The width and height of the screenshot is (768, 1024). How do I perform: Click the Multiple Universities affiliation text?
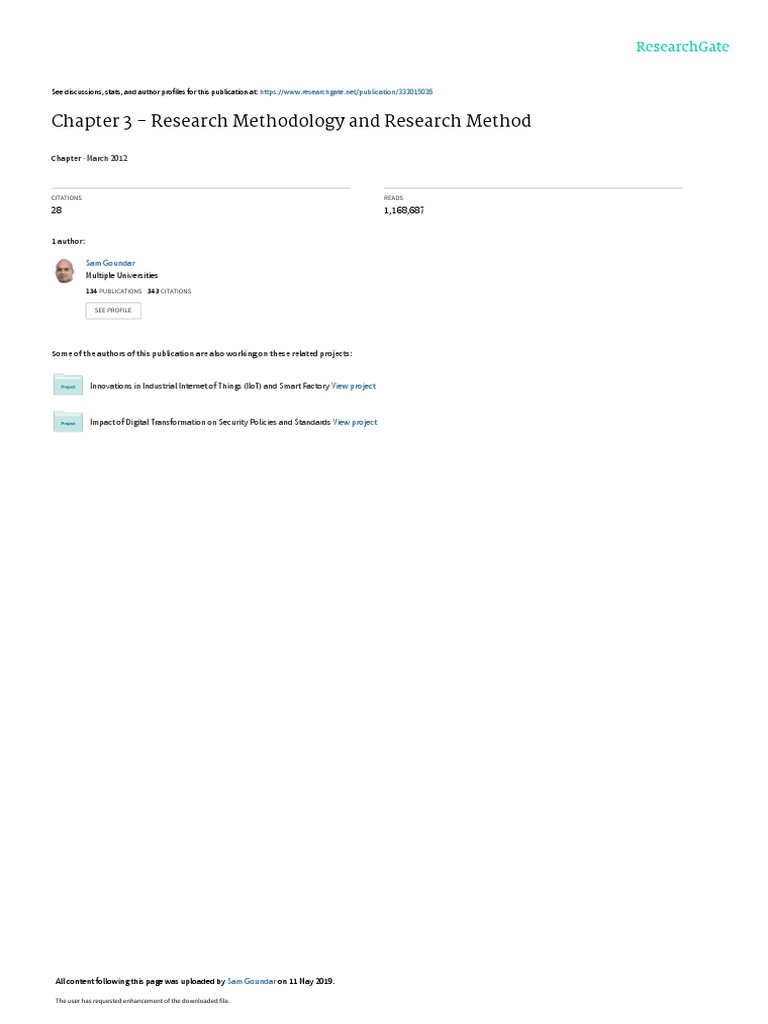coord(121,276)
